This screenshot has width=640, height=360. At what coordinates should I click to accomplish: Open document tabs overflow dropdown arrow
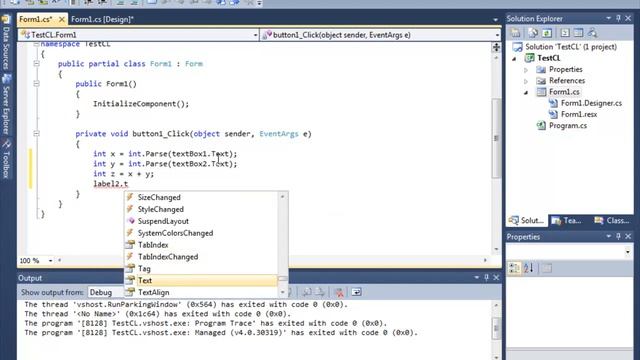point(495,20)
